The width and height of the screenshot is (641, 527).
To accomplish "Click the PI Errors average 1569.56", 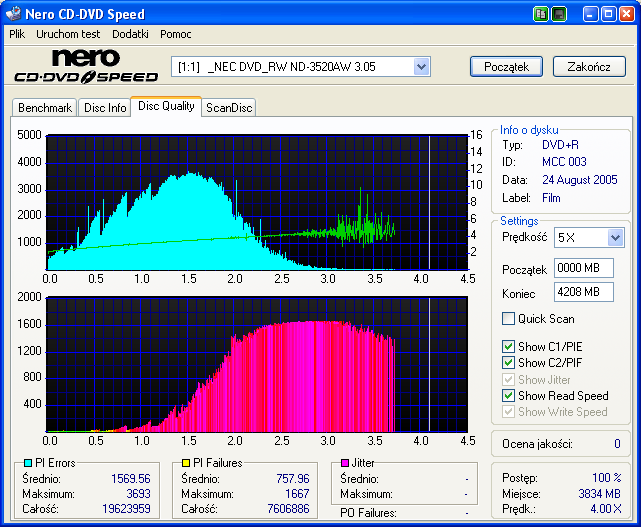I will pyautogui.click(x=131, y=479).
